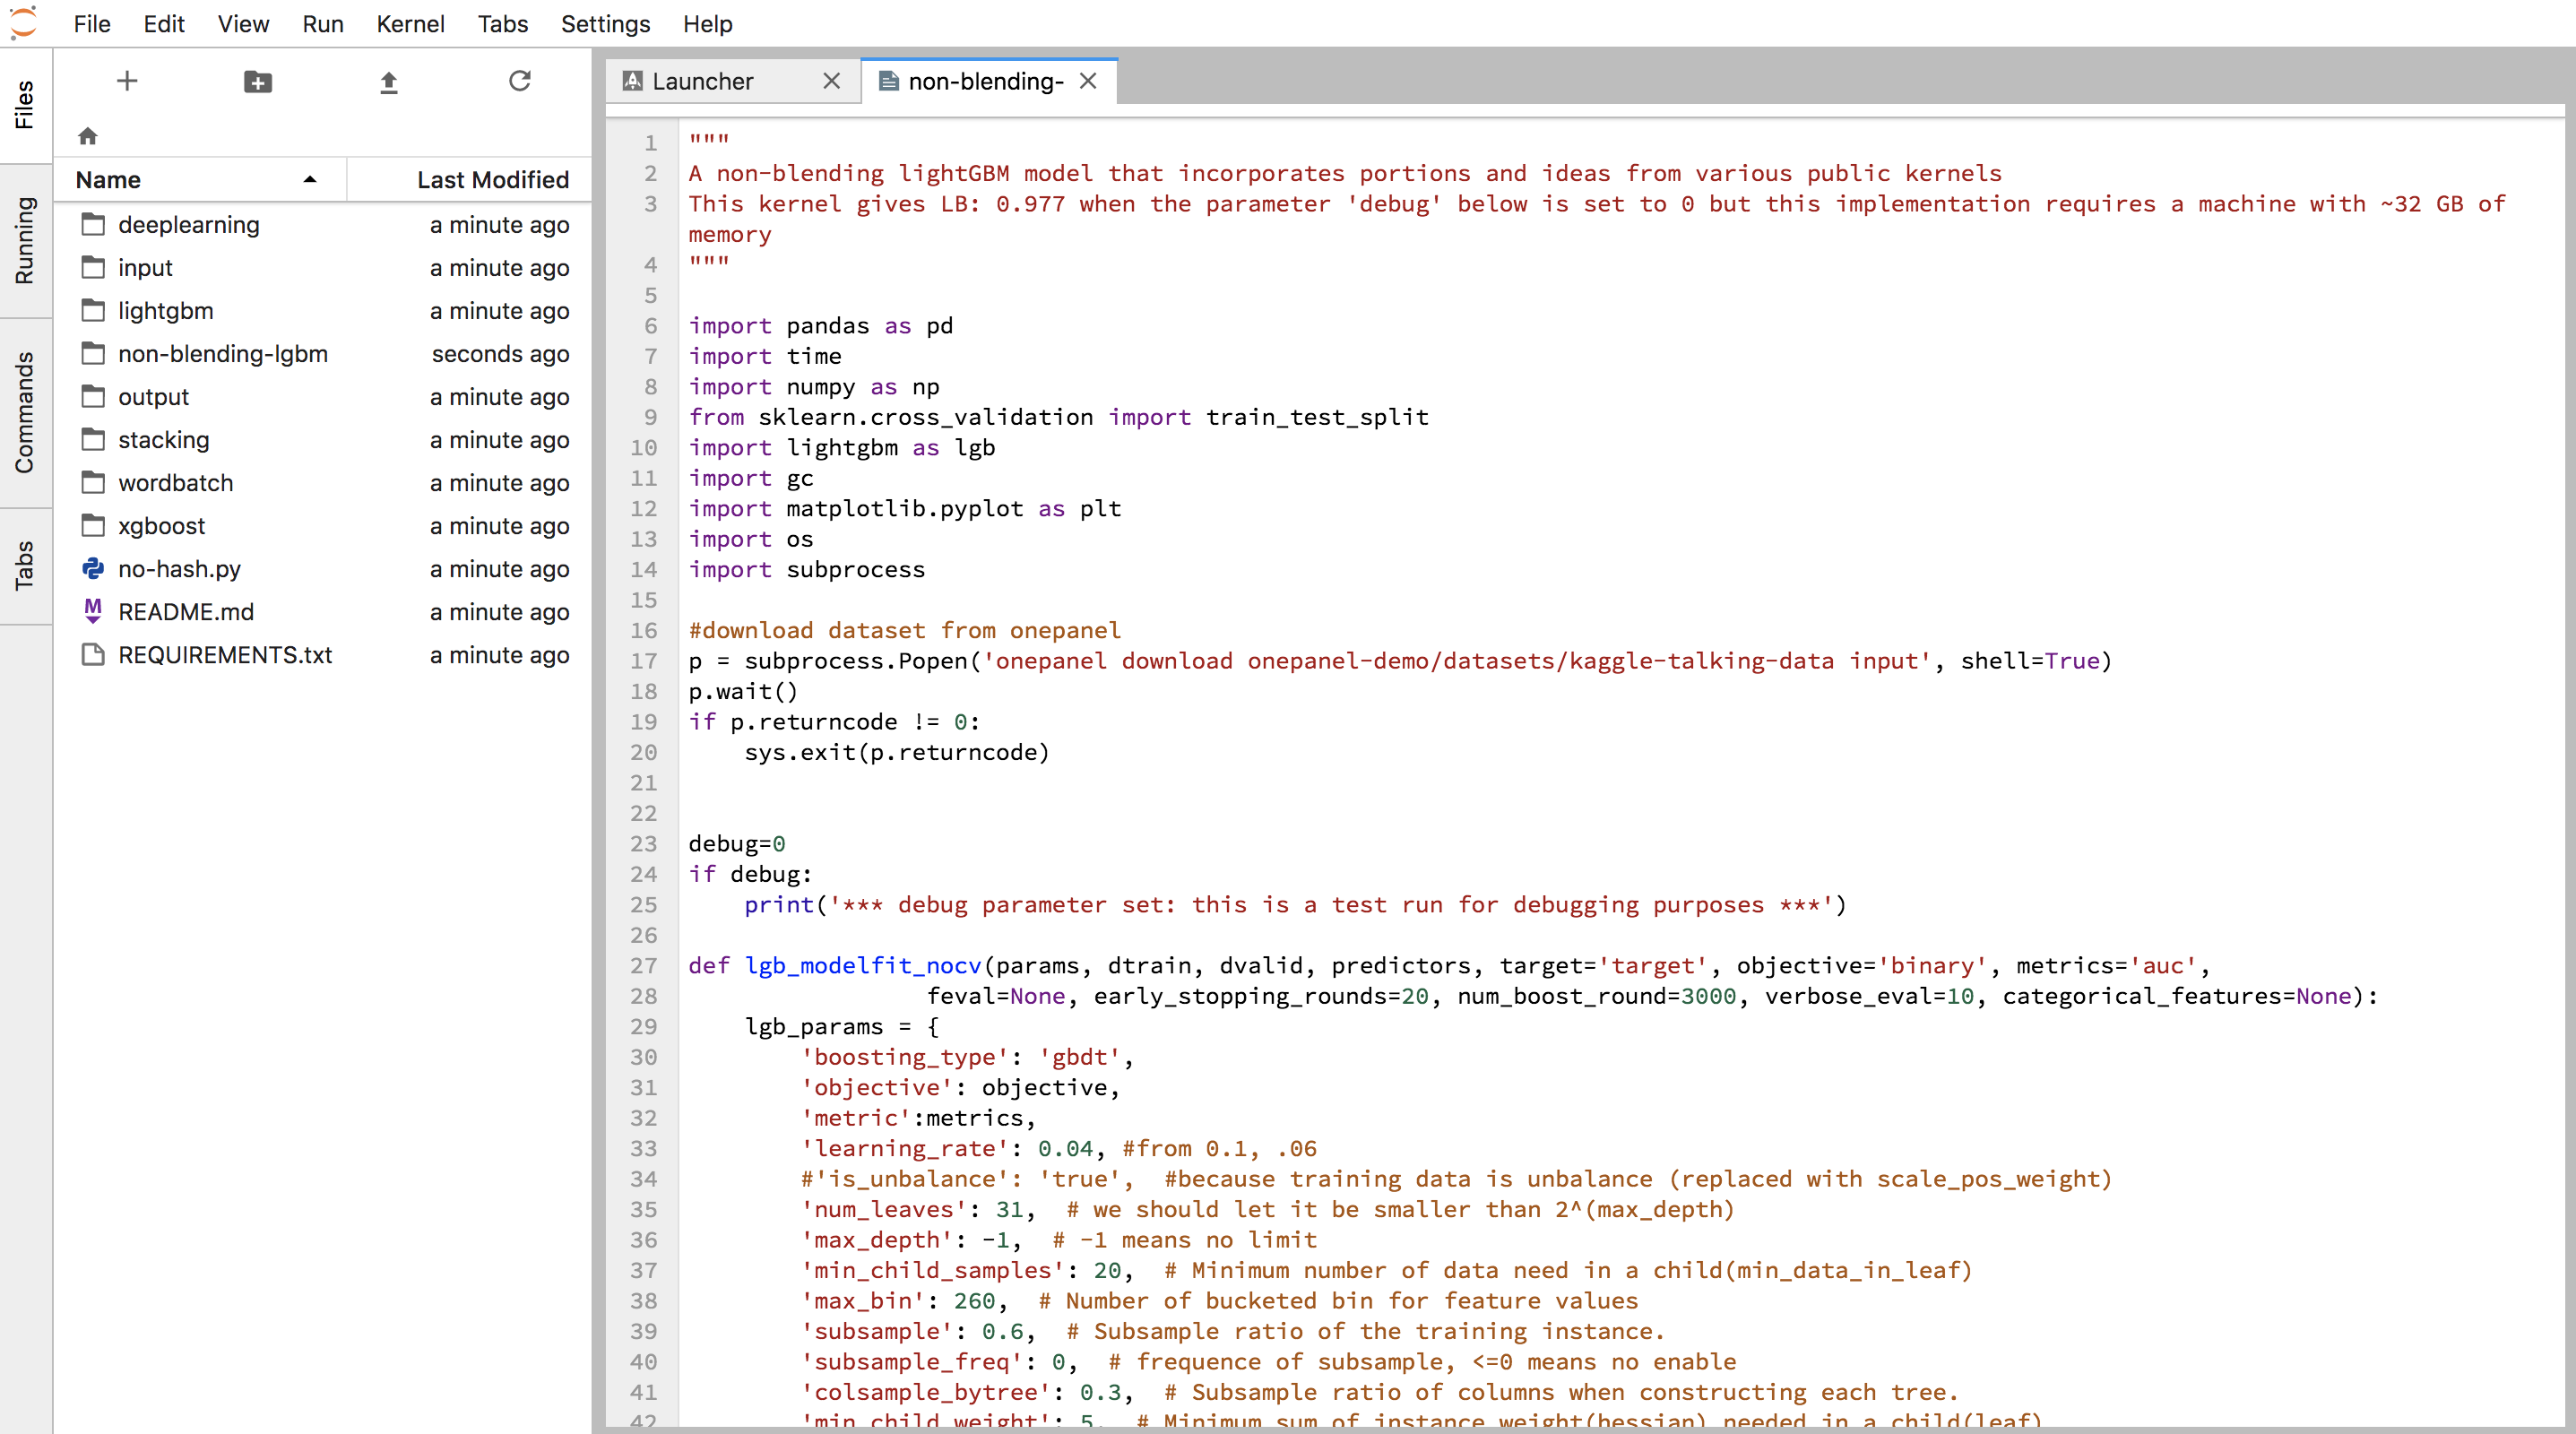
Task: Show the Commands sidebar panel
Action: point(24,412)
